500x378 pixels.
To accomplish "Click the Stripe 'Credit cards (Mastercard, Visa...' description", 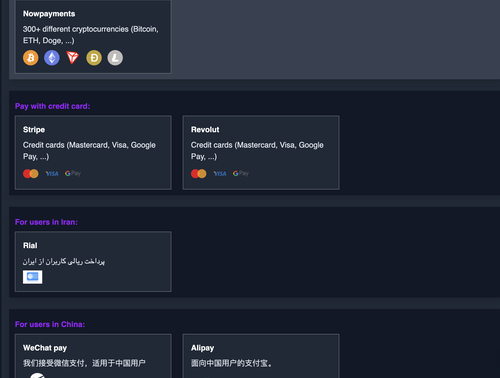I will [x=89, y=151].
